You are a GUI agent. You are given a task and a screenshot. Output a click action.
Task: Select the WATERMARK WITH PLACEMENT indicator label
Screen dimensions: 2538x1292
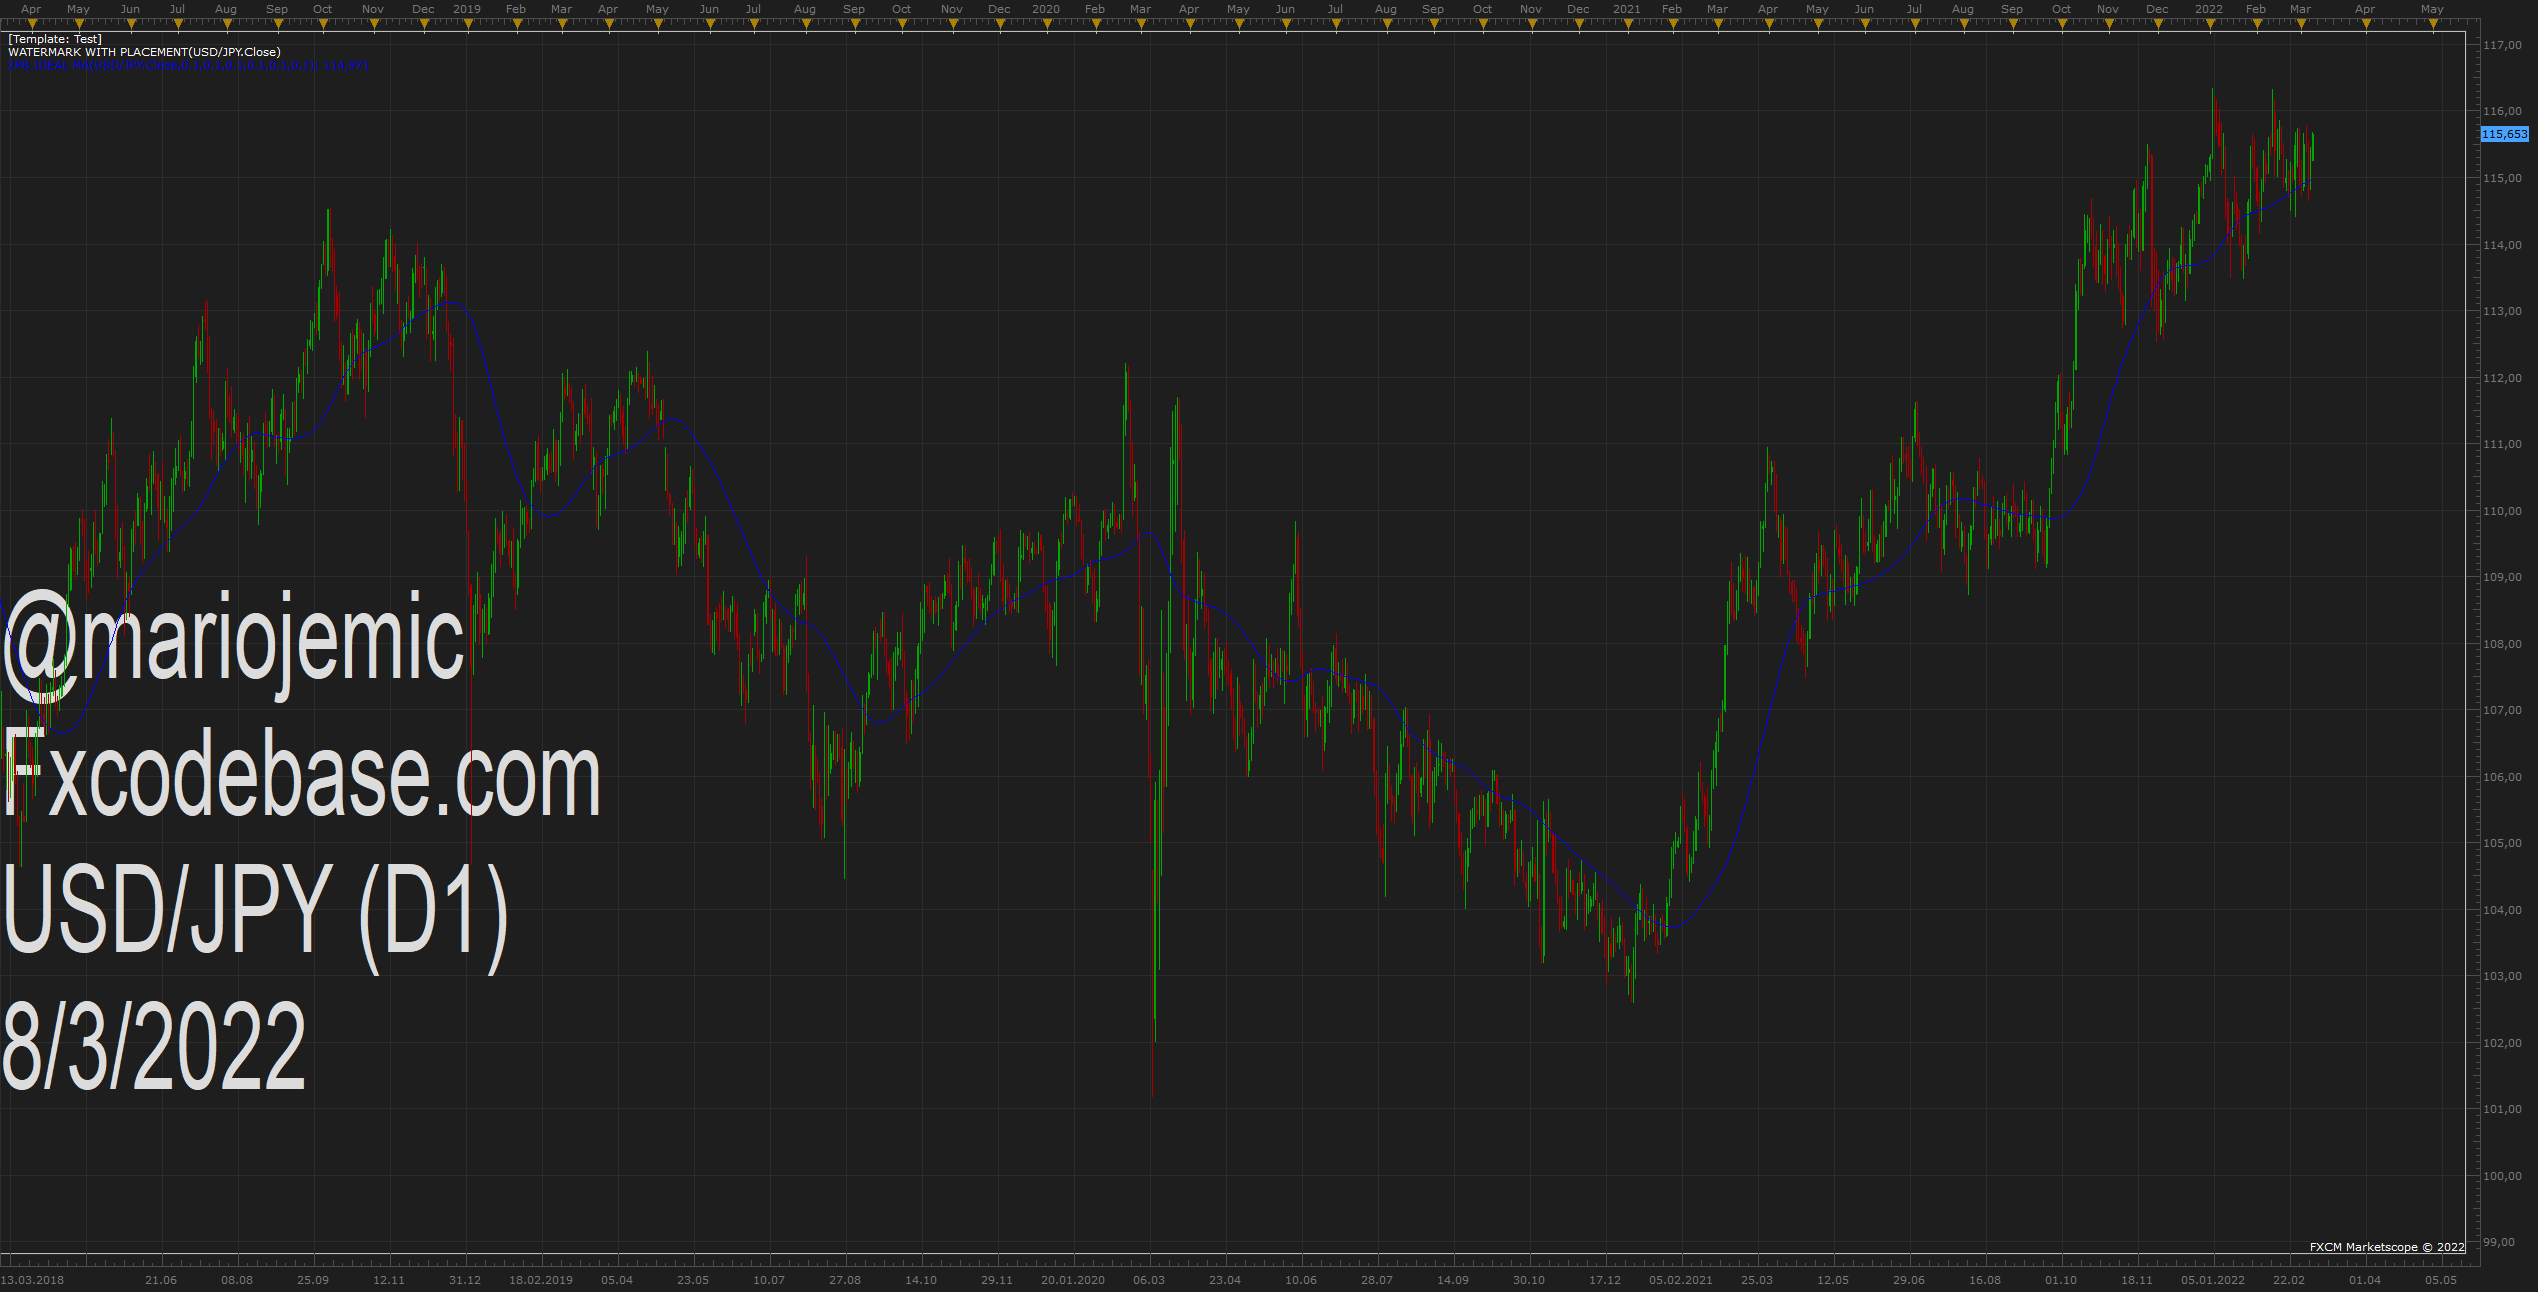pyautogui.click(x=144, y=52)
